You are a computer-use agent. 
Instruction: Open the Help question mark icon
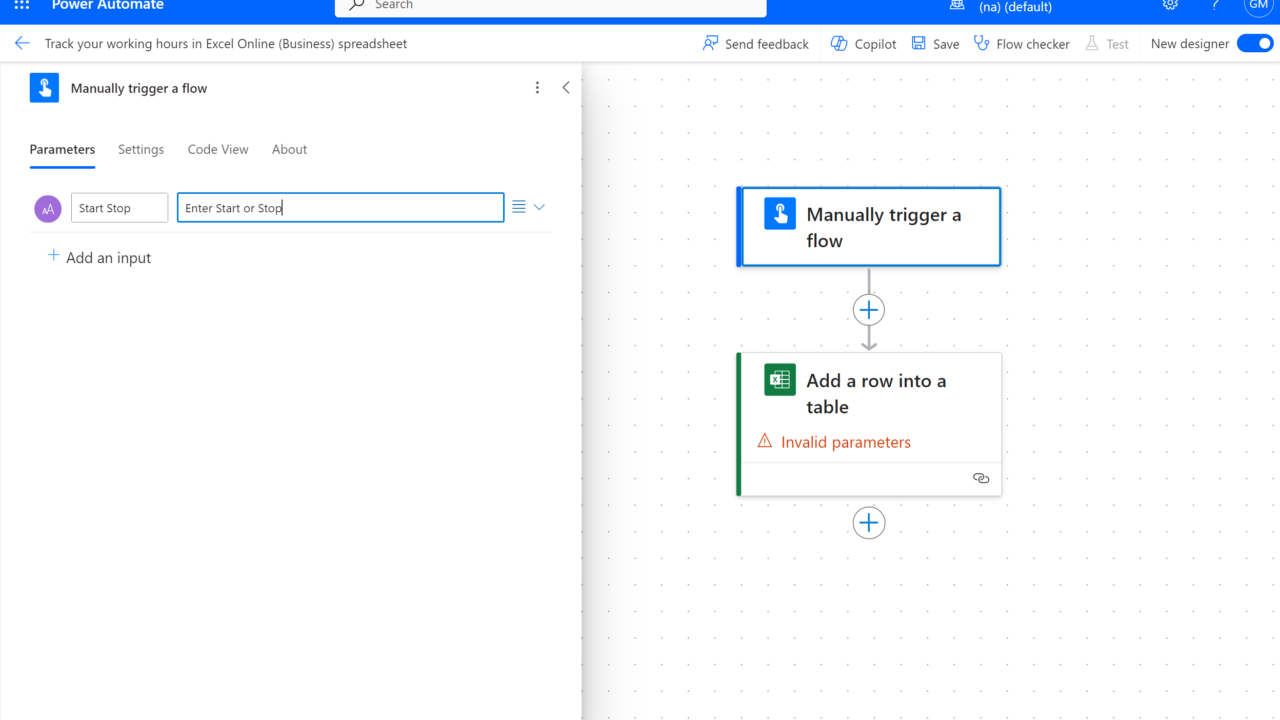(1215, 5)
